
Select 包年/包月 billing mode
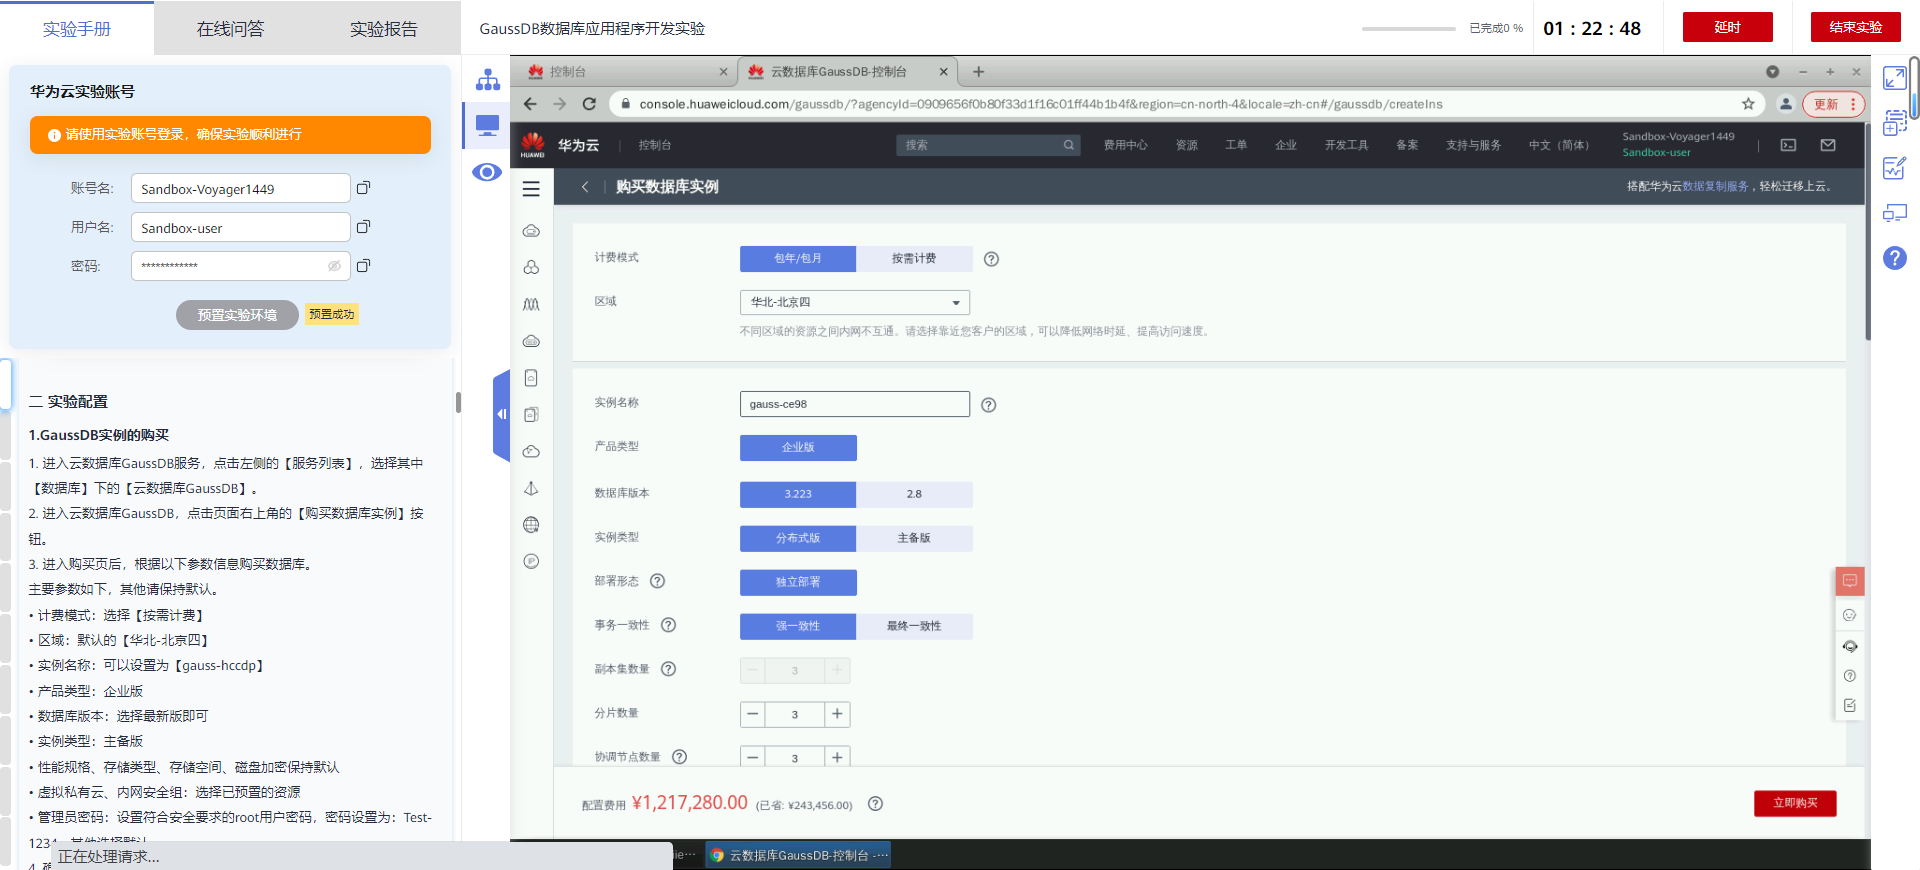click(798, 259)
